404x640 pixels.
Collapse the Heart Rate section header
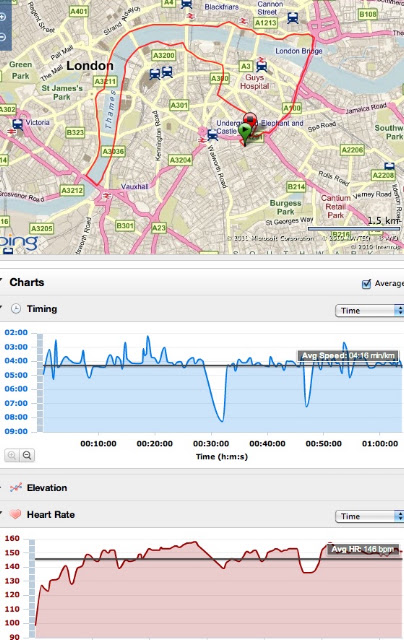pos(202,515)
